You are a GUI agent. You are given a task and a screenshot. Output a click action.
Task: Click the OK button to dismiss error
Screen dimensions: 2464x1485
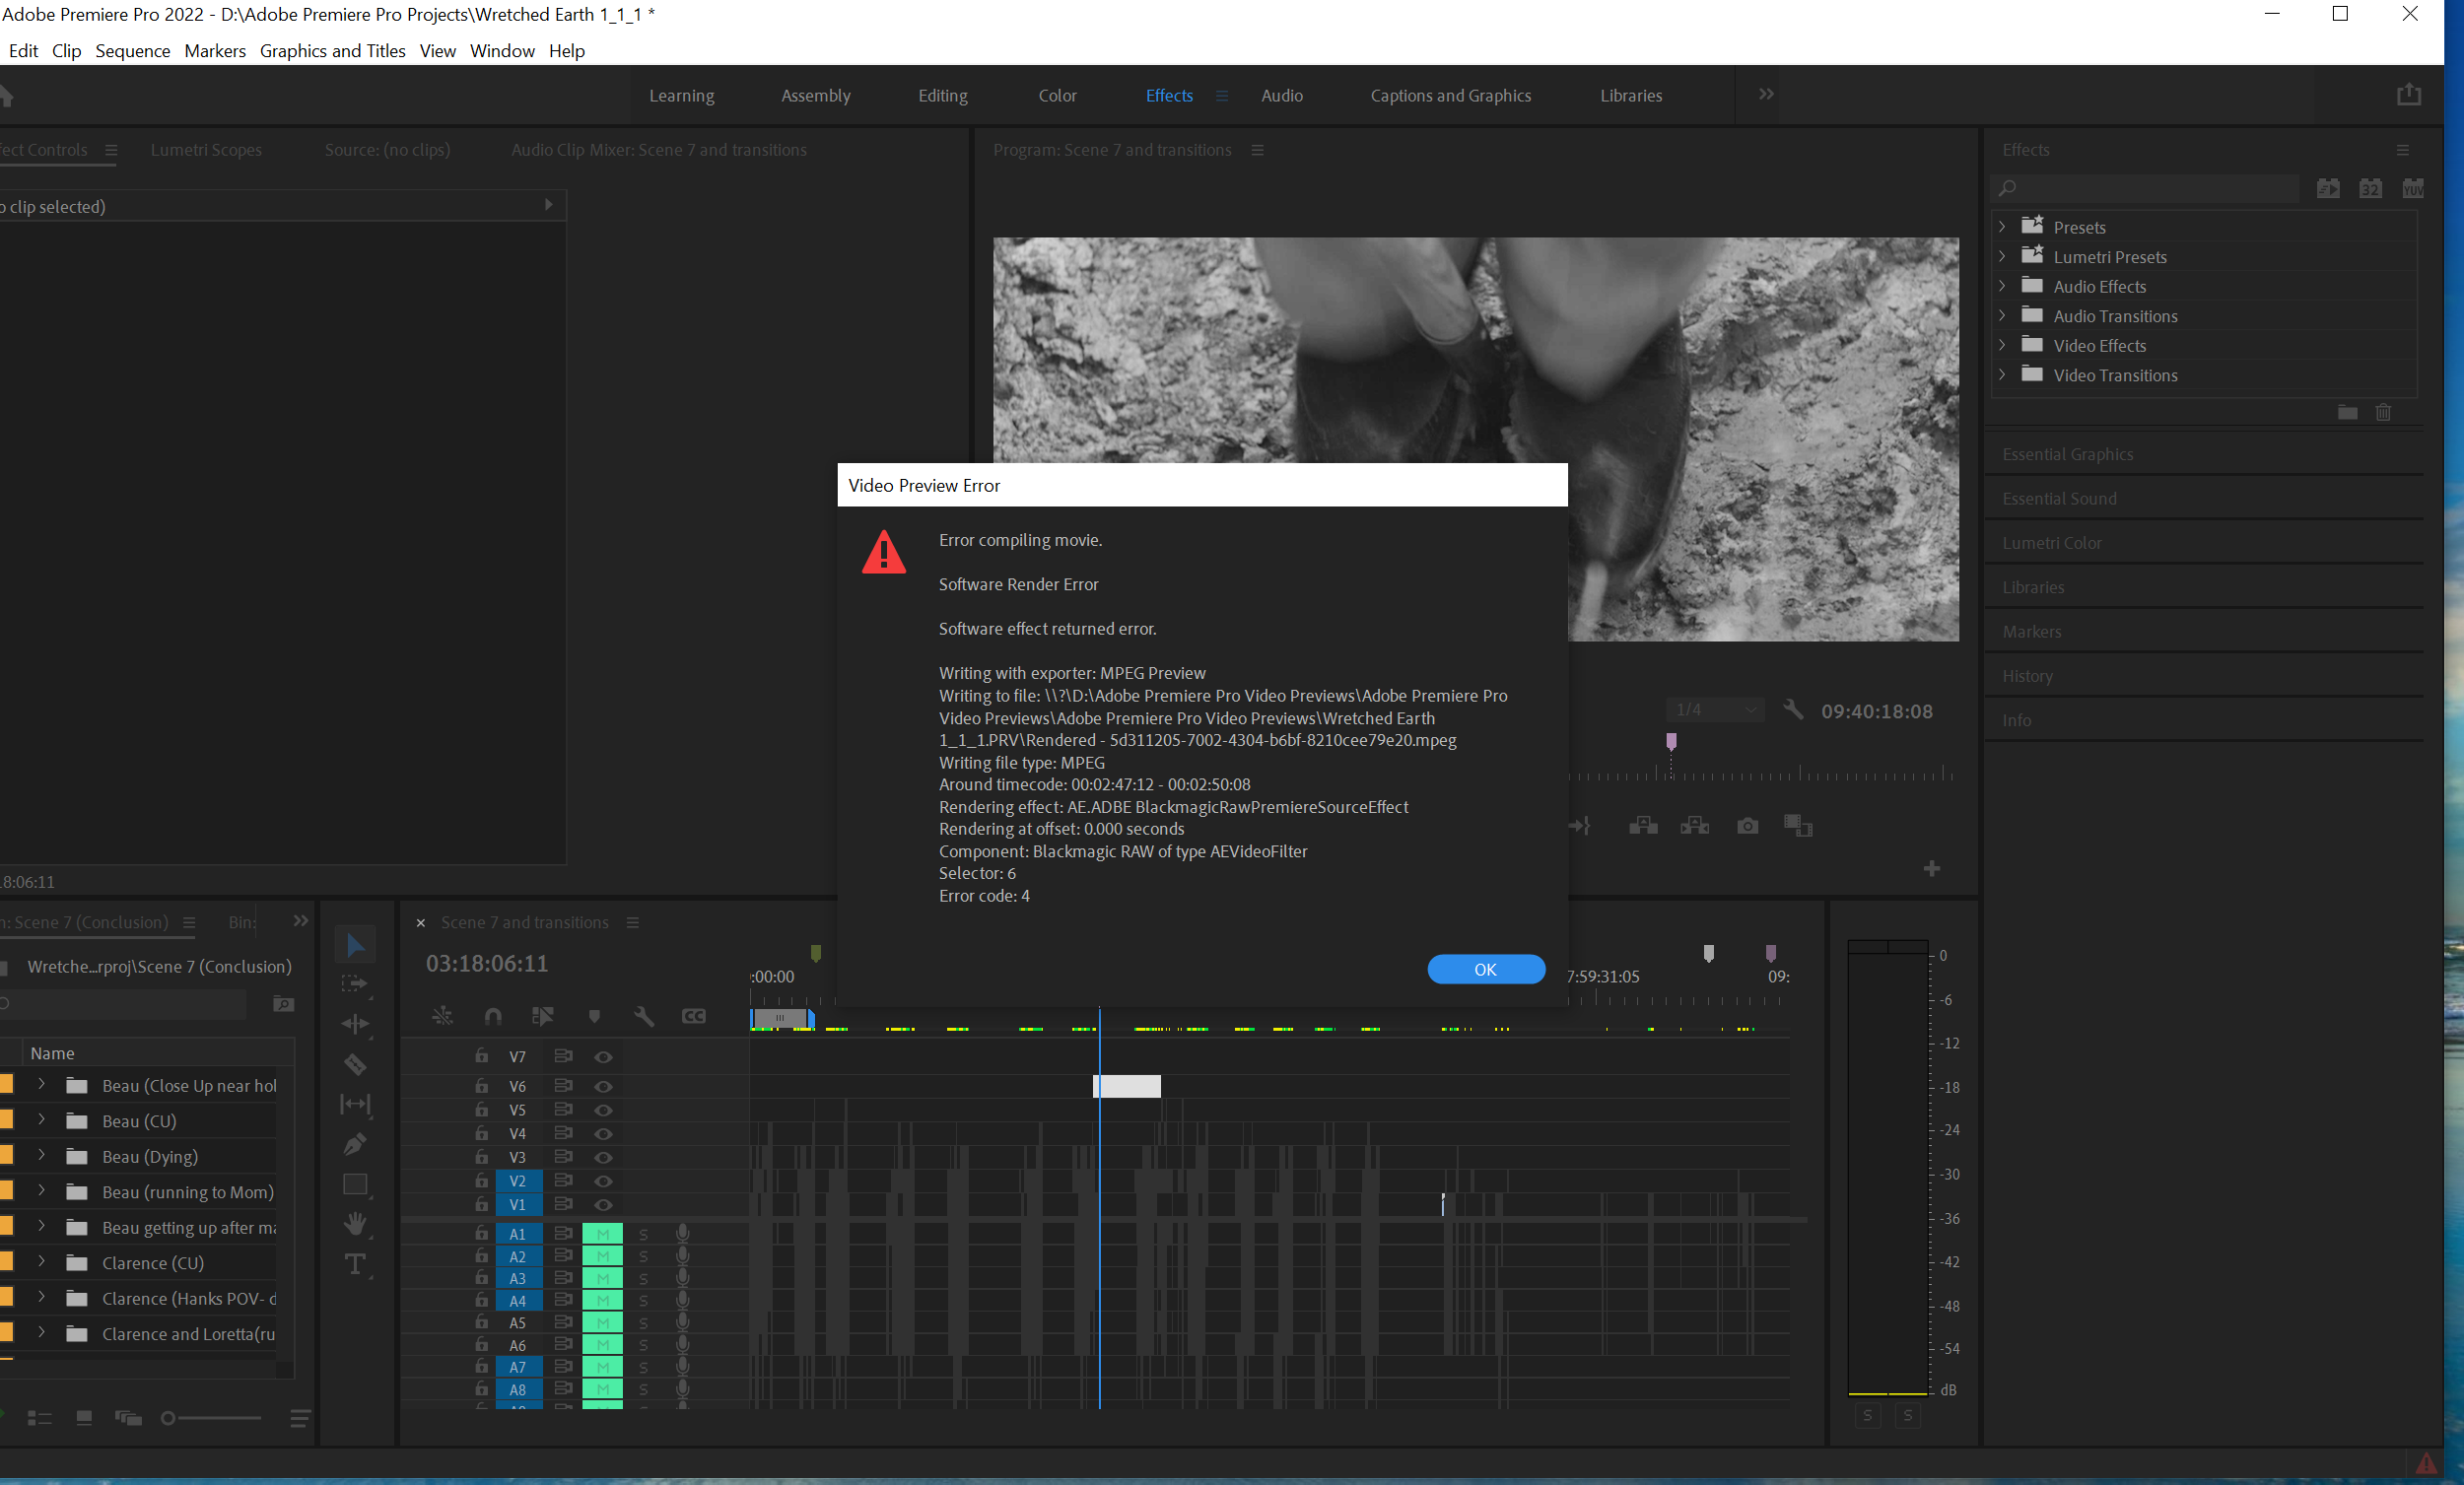[x=1485, y=968]
